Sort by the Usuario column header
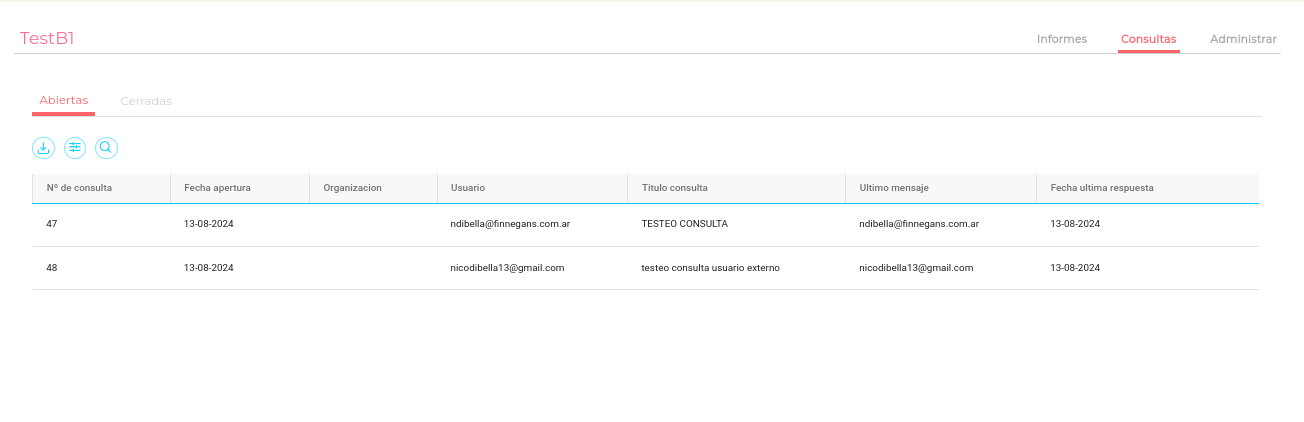This screenshot has height=422, width=1304. [468, 188]
